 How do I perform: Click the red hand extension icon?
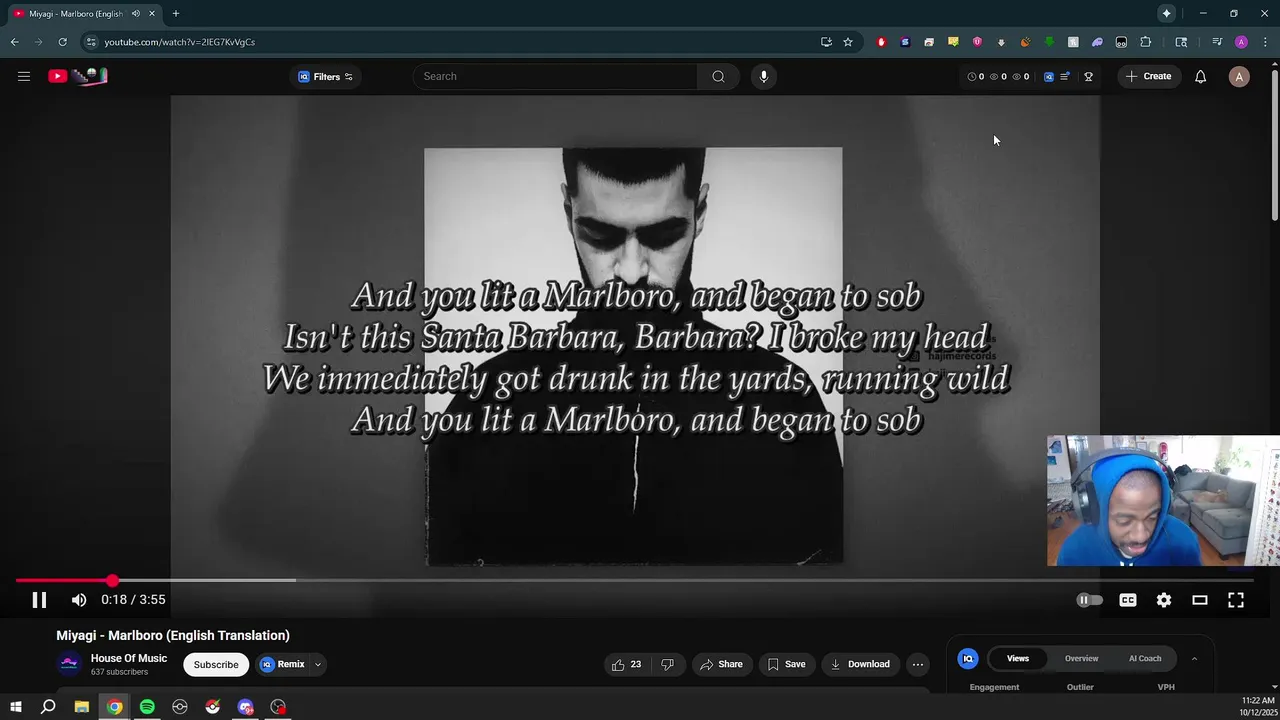[881, 42]
